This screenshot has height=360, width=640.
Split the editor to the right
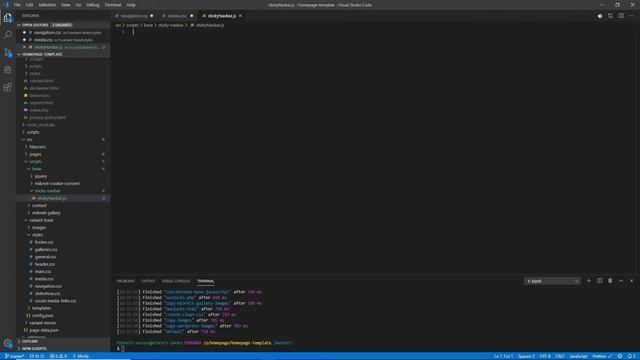point(621,16)
